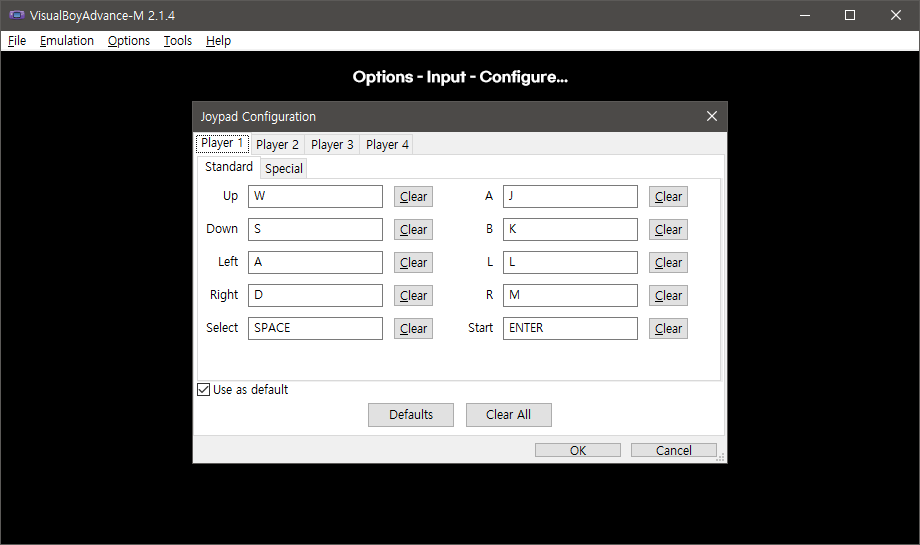This screenshot has width=920, height=545.
Task: Clear the Select key binding
Action: (x=414, y=328)
